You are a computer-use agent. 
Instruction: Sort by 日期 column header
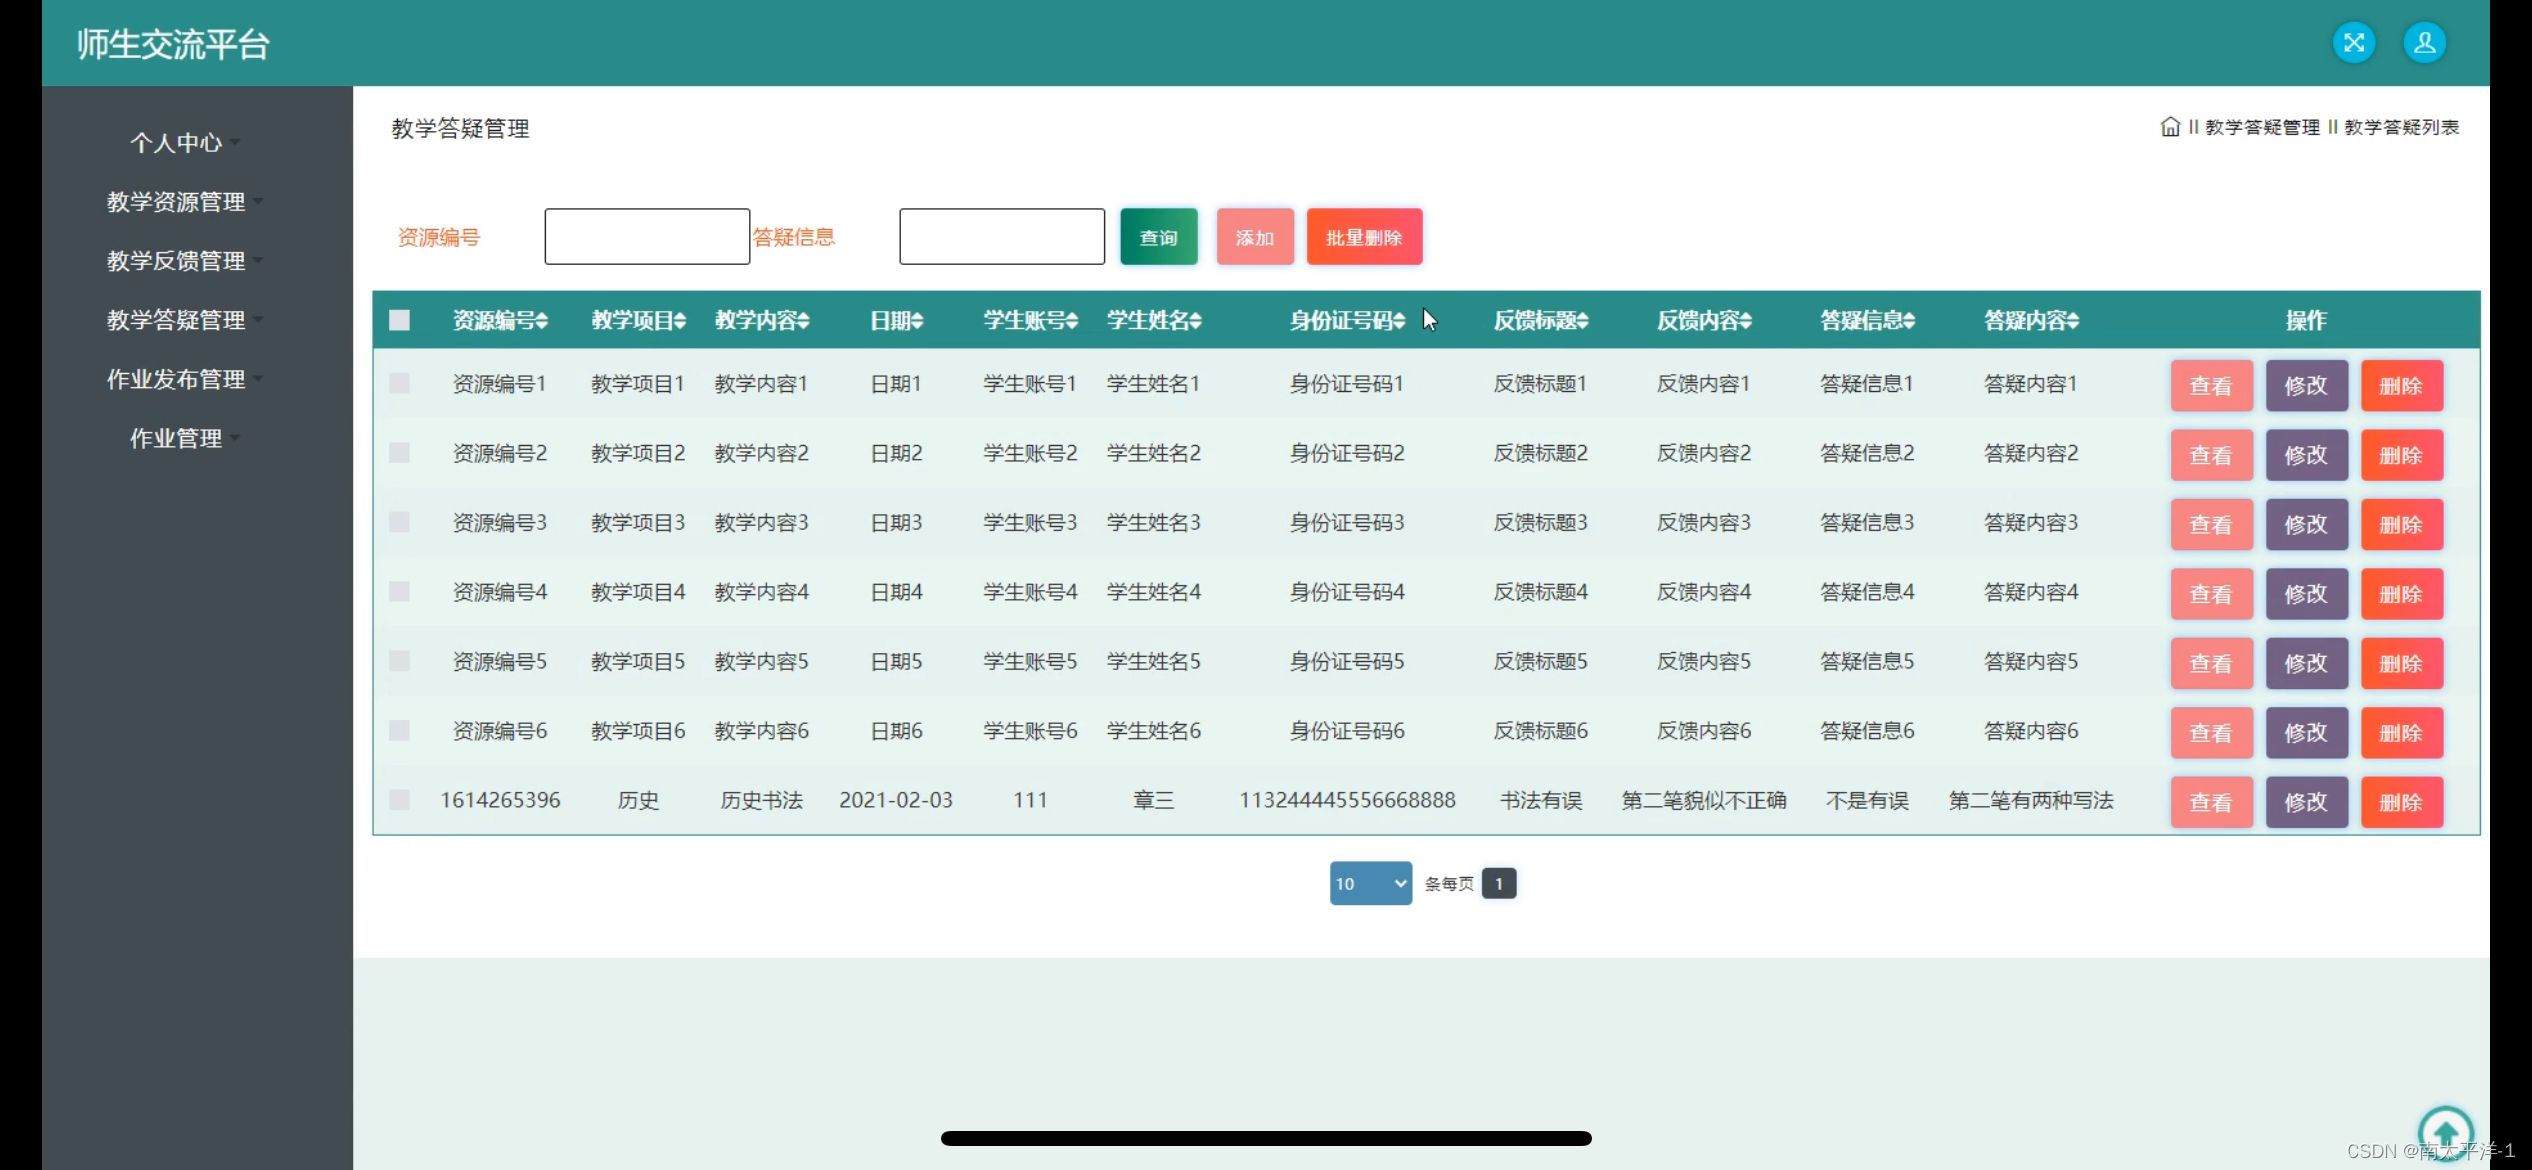click(896, 321)
